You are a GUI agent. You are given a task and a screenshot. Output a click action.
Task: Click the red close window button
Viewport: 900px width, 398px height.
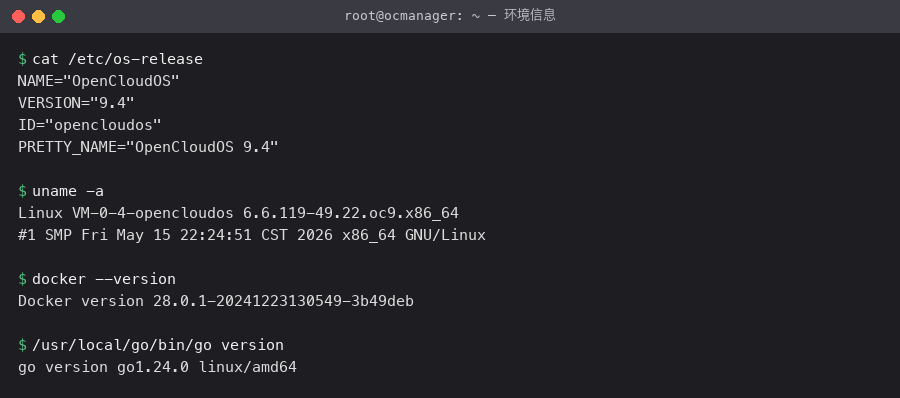pos(18,17)
